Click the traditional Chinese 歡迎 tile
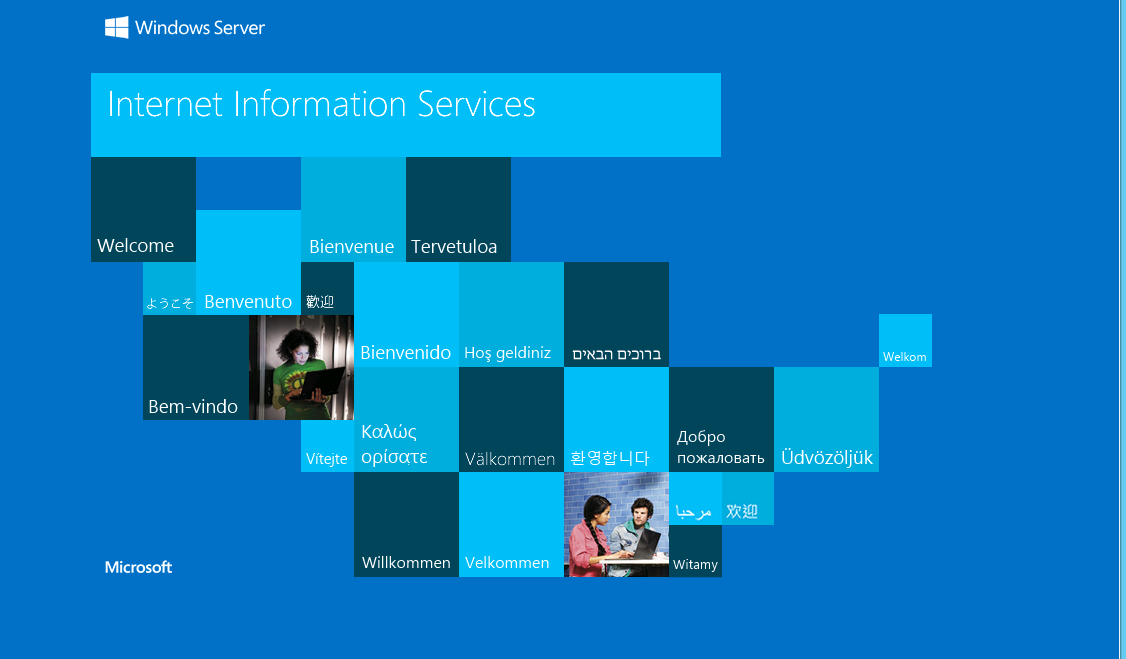Viewport: 1126px width, 659px height. coord(327,289)
